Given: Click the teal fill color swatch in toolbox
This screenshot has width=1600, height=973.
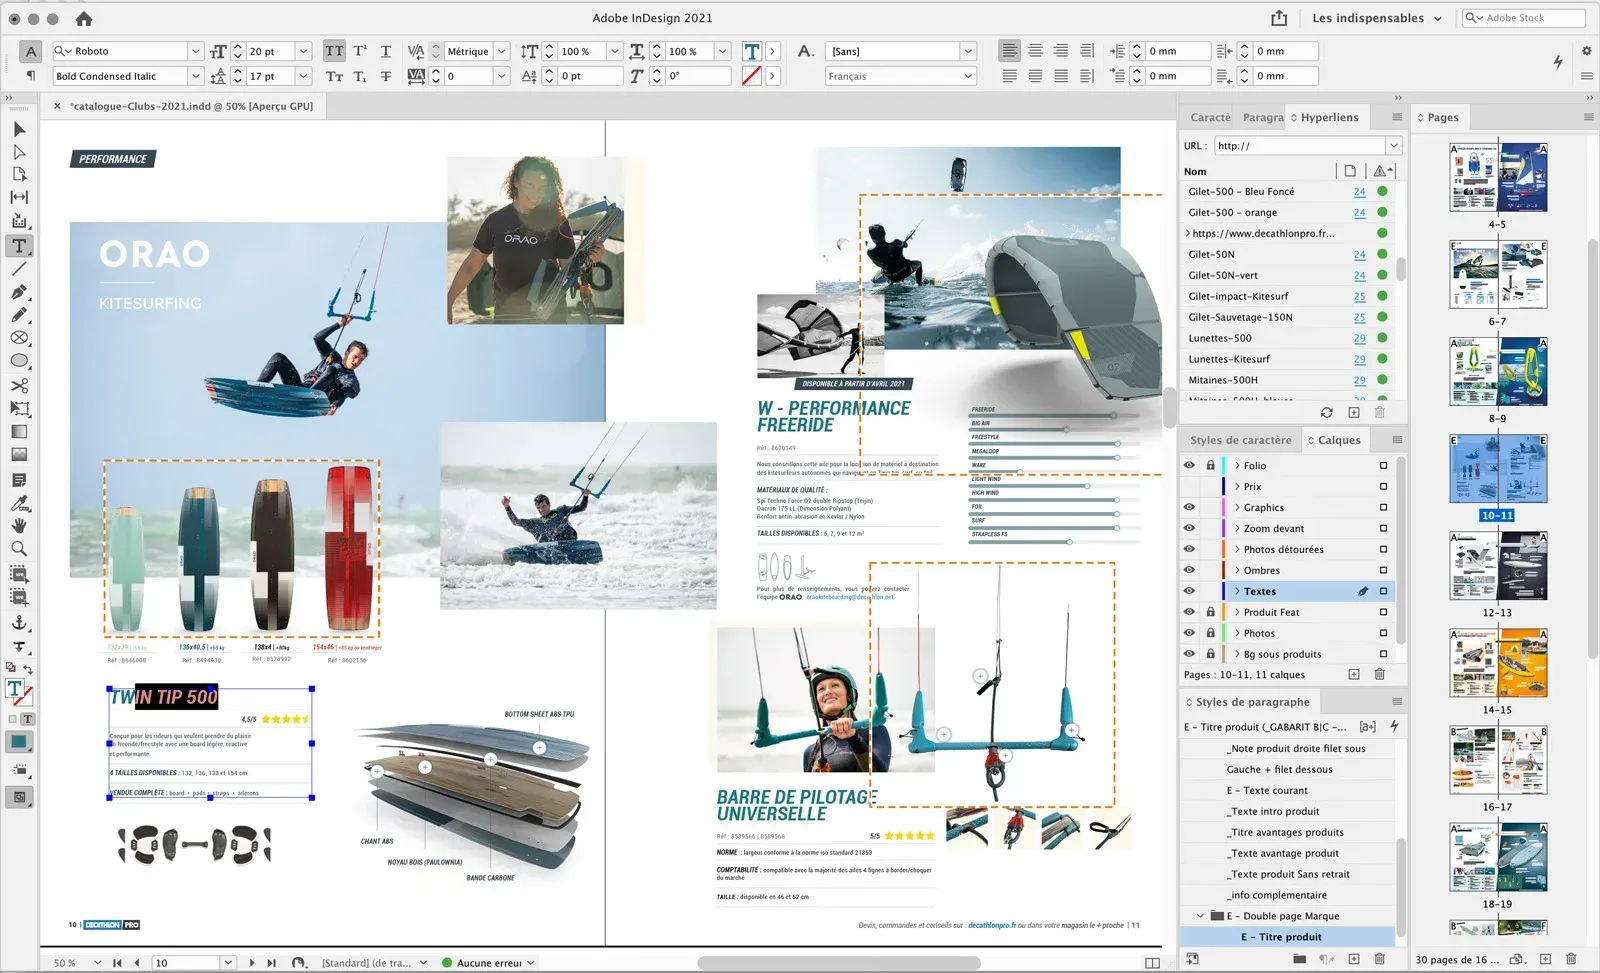Looking at the screenshot, I should [x=18, y=742].
